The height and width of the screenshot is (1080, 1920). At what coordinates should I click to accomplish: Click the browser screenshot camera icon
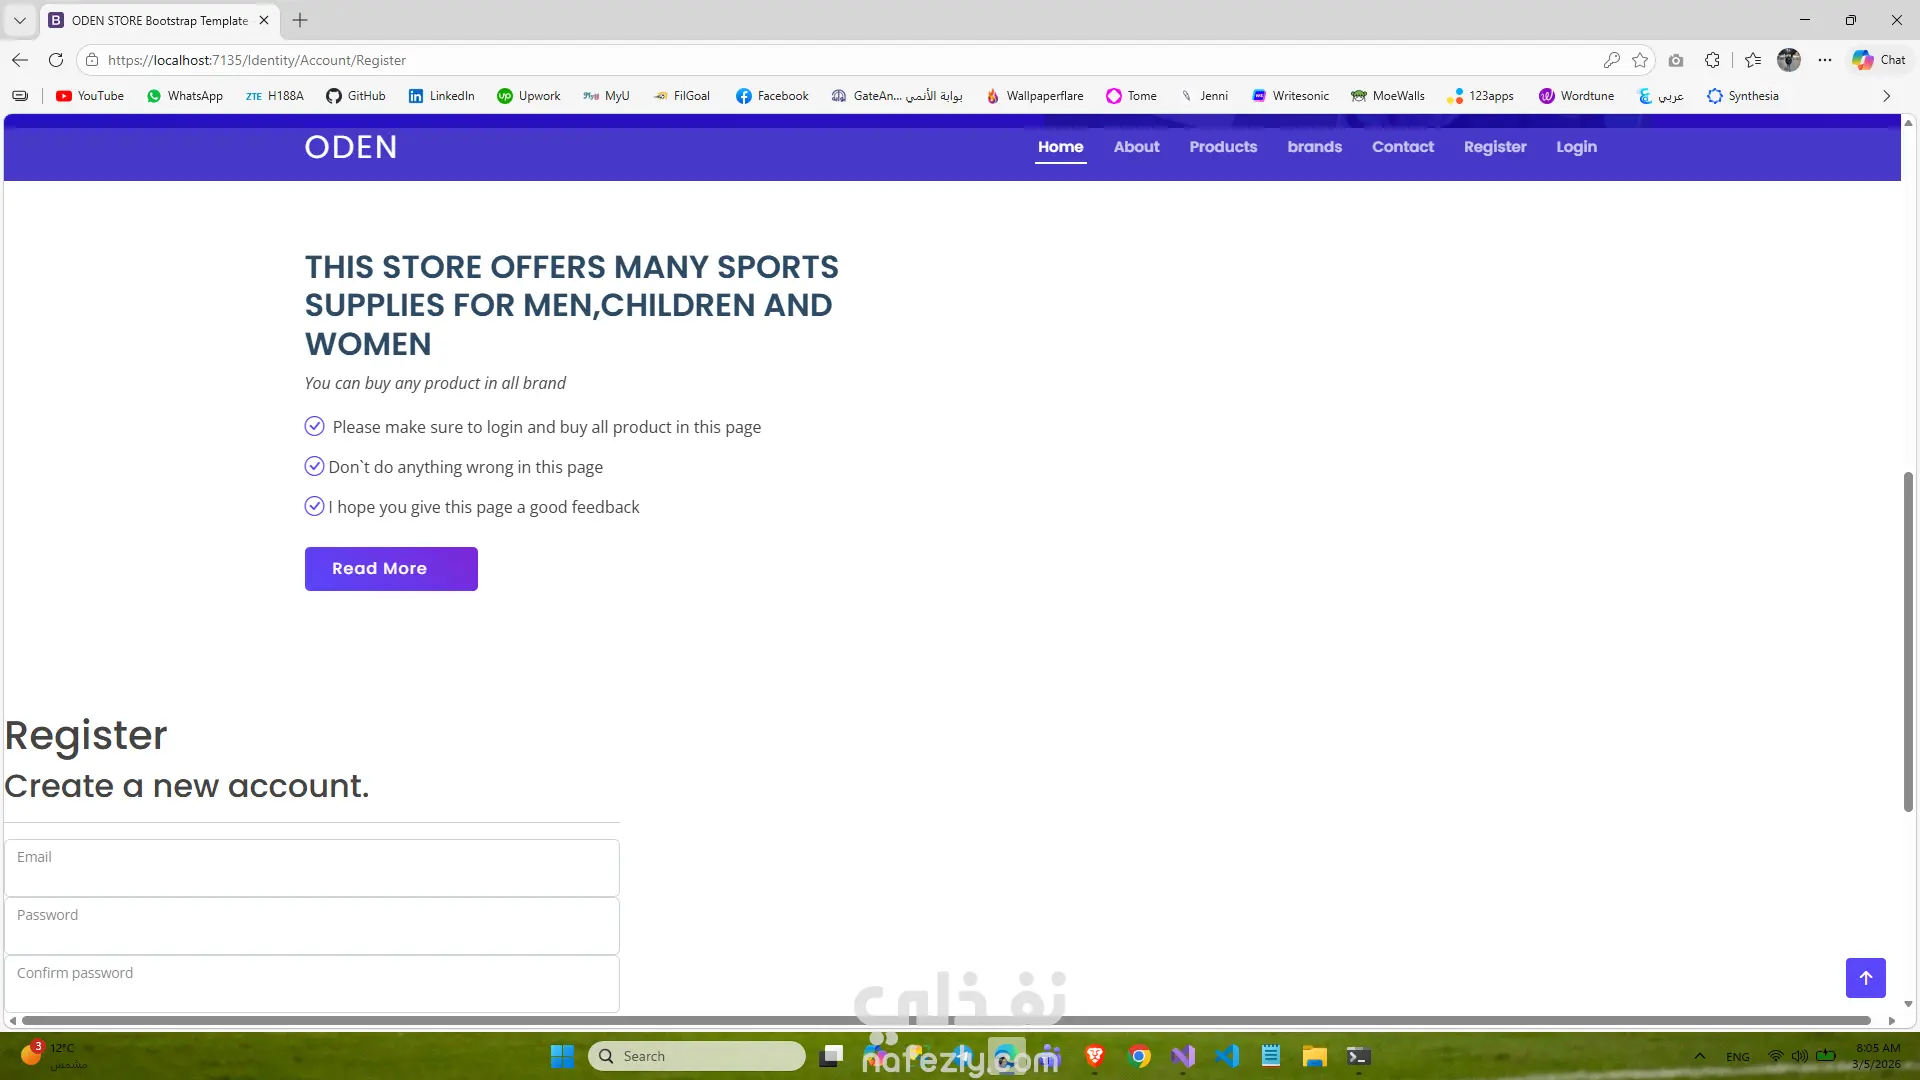1676,60
